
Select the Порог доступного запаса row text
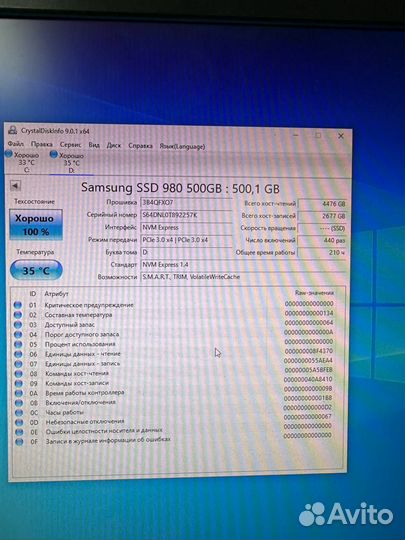(82, 334)
